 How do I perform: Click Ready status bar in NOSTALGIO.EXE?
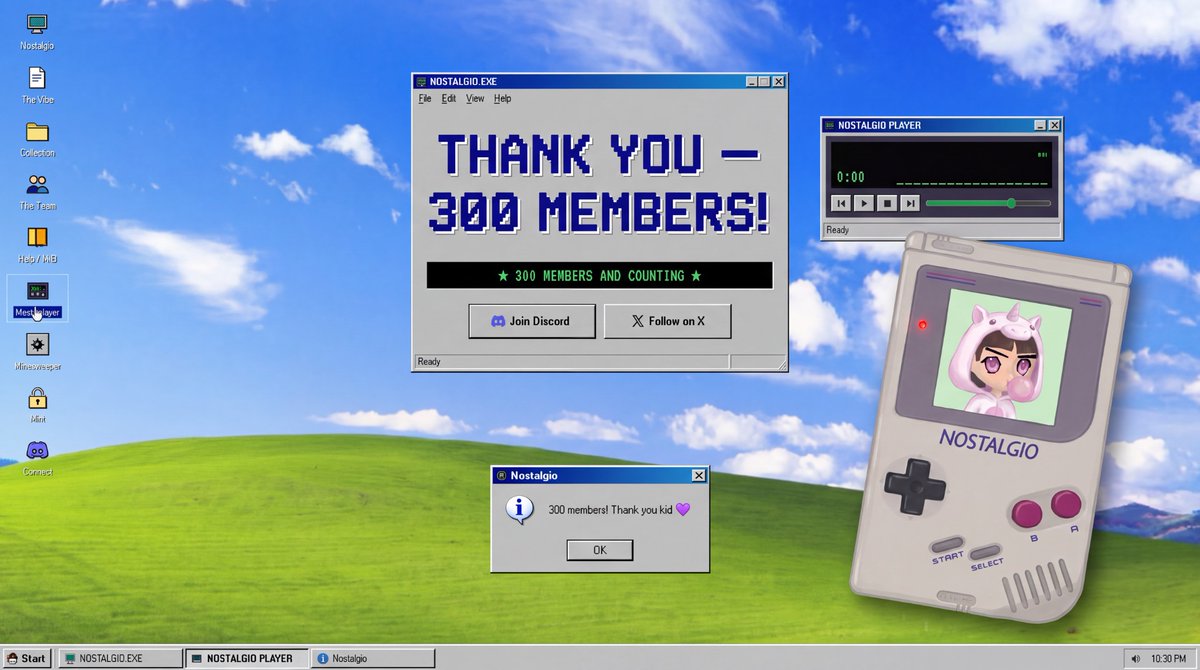[x=570, y=362]
